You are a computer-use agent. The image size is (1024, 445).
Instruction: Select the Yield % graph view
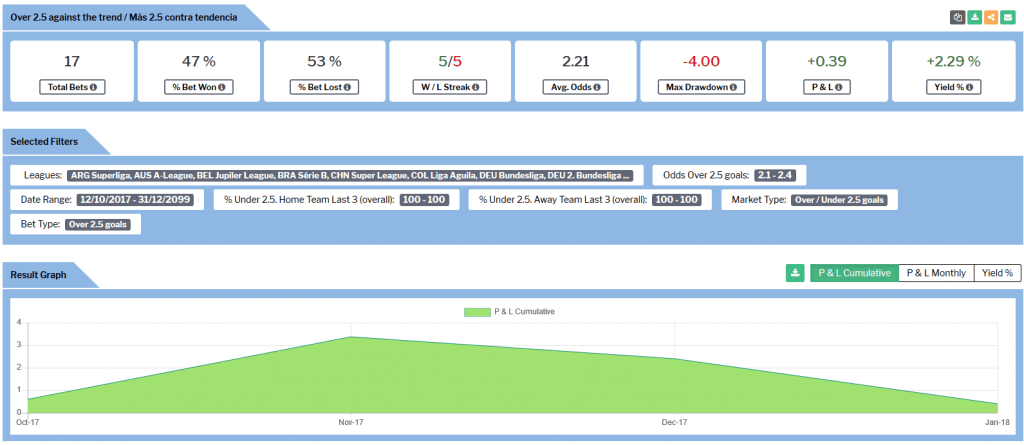pyautogui.click(x=996, y=272)
